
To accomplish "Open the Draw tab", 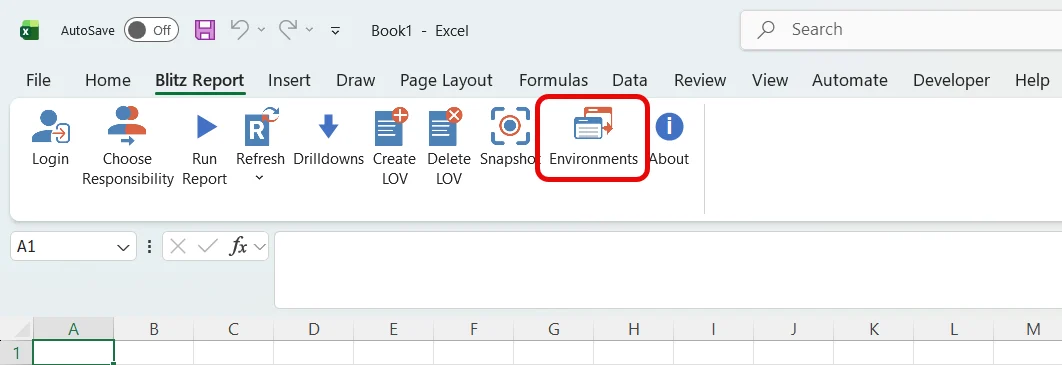I will click(x=356, y=80).
